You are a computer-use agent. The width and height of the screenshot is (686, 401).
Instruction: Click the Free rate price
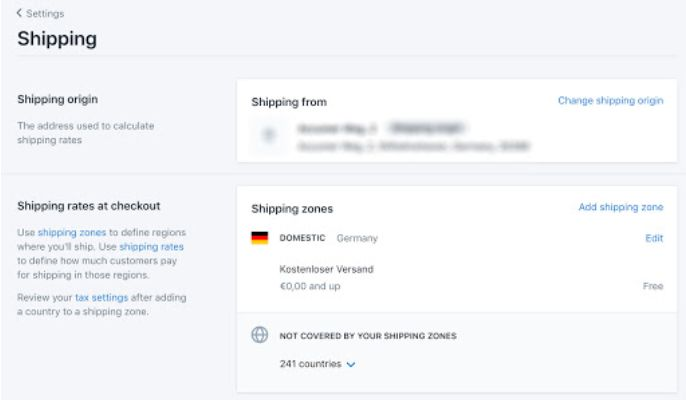point(653,286)
